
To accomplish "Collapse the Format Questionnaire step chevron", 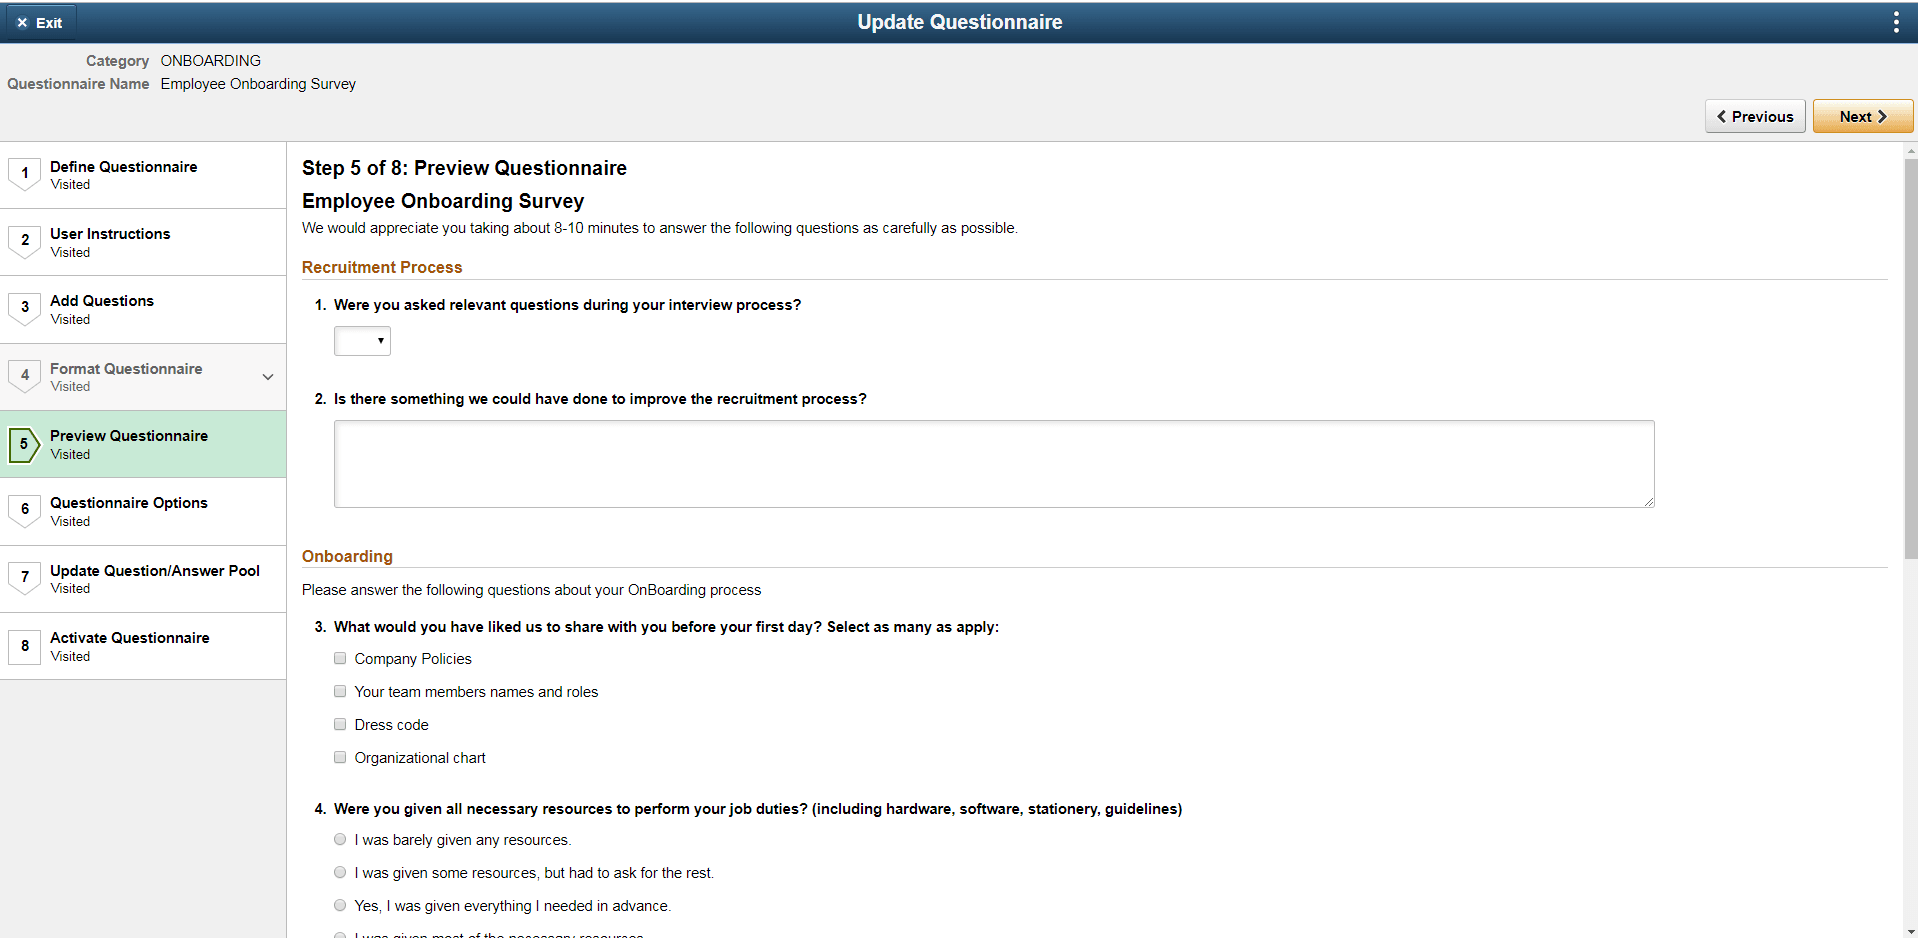I will [x=267, y=377].
